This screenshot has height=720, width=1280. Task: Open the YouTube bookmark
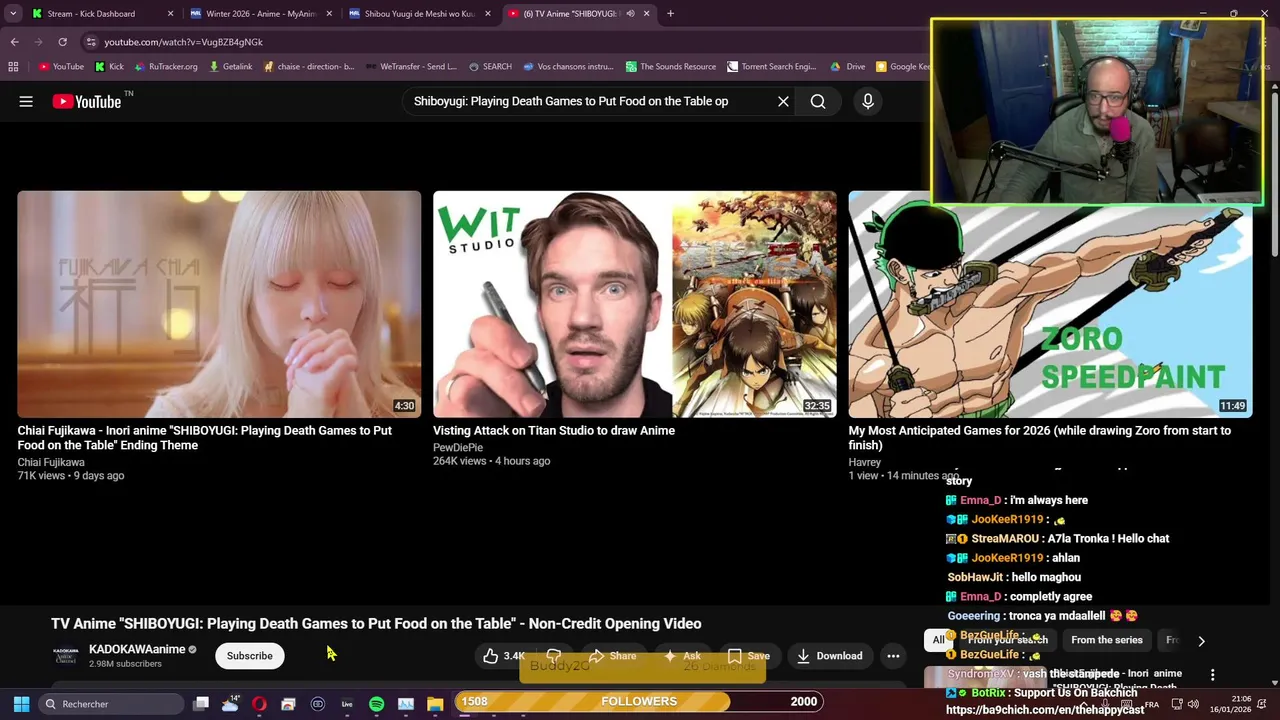[x=61, y=67]
